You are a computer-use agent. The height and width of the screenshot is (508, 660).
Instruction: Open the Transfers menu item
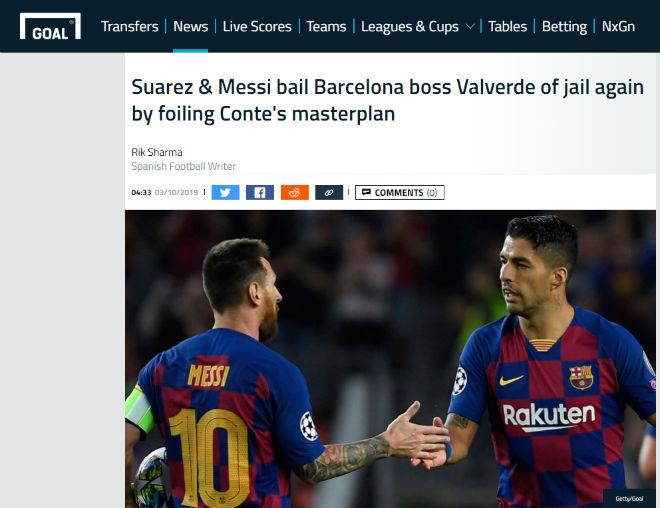click(x=130, y=27)
